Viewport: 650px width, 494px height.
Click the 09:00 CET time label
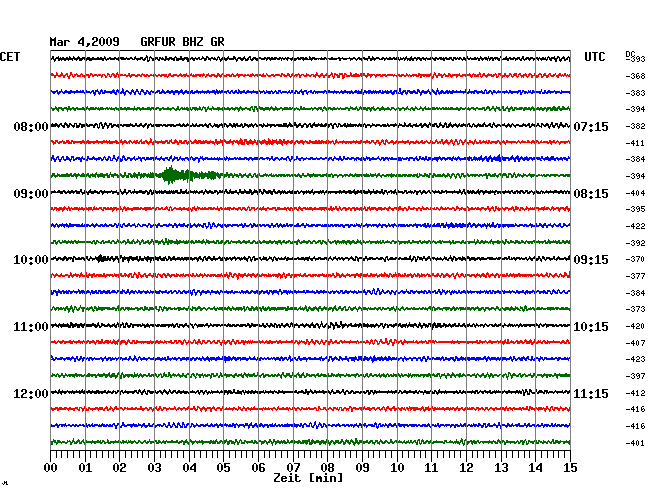click(31, 194)
